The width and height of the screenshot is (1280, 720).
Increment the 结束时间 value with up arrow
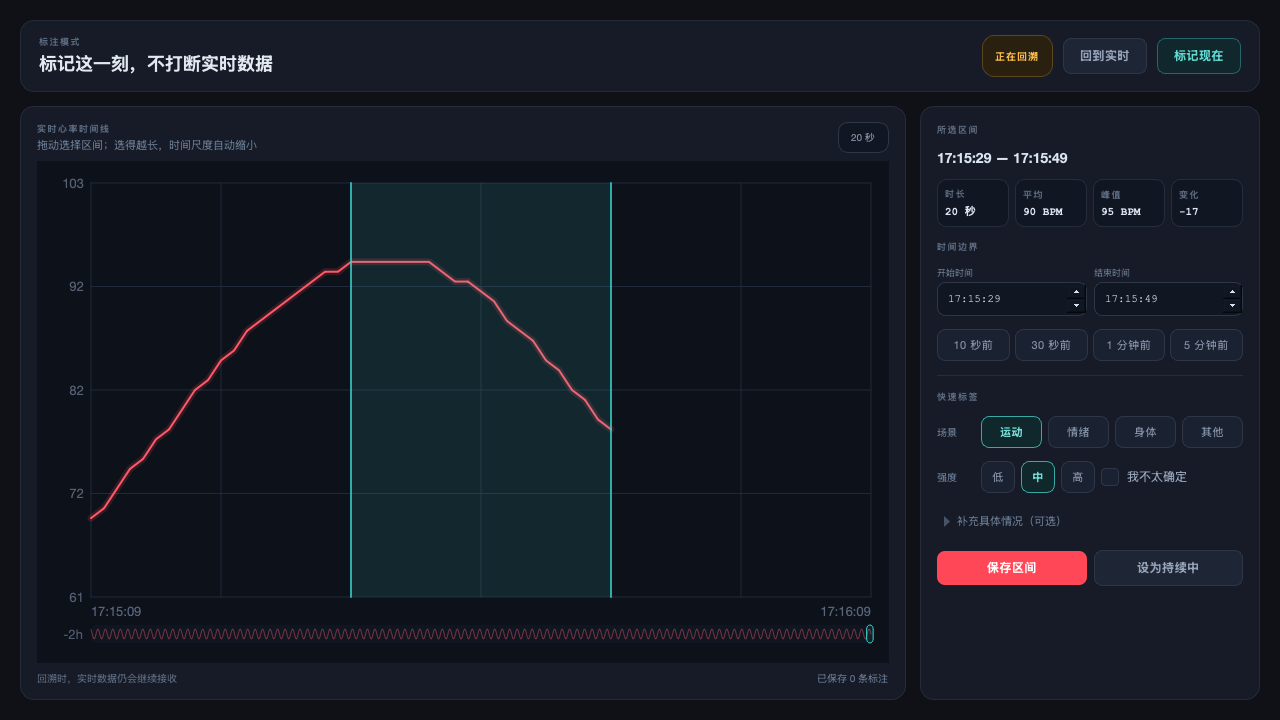pos(1233,292)
